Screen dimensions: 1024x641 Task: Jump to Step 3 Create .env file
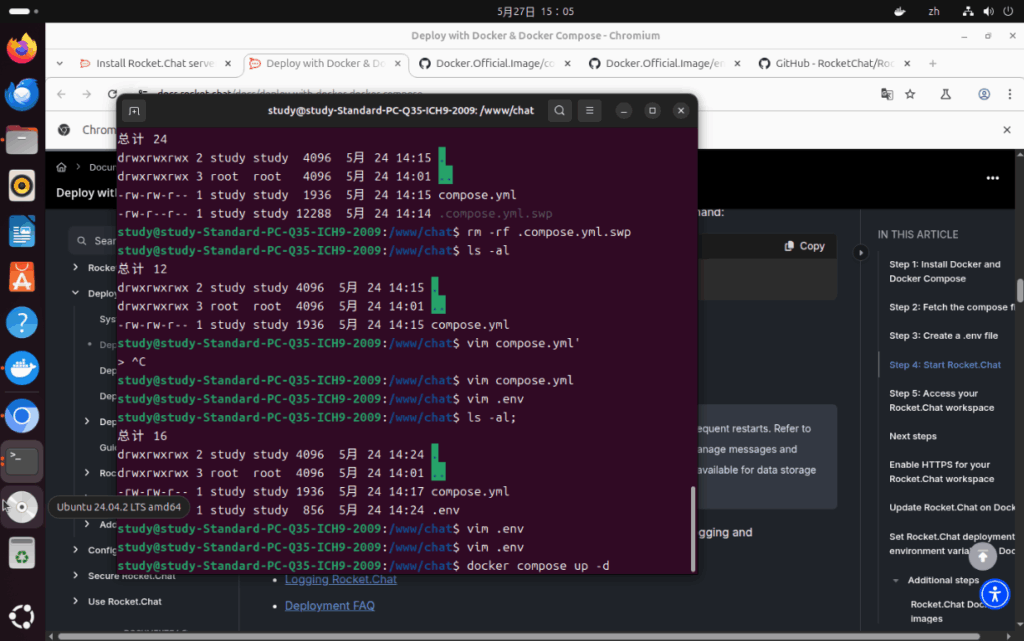point(943,336)
